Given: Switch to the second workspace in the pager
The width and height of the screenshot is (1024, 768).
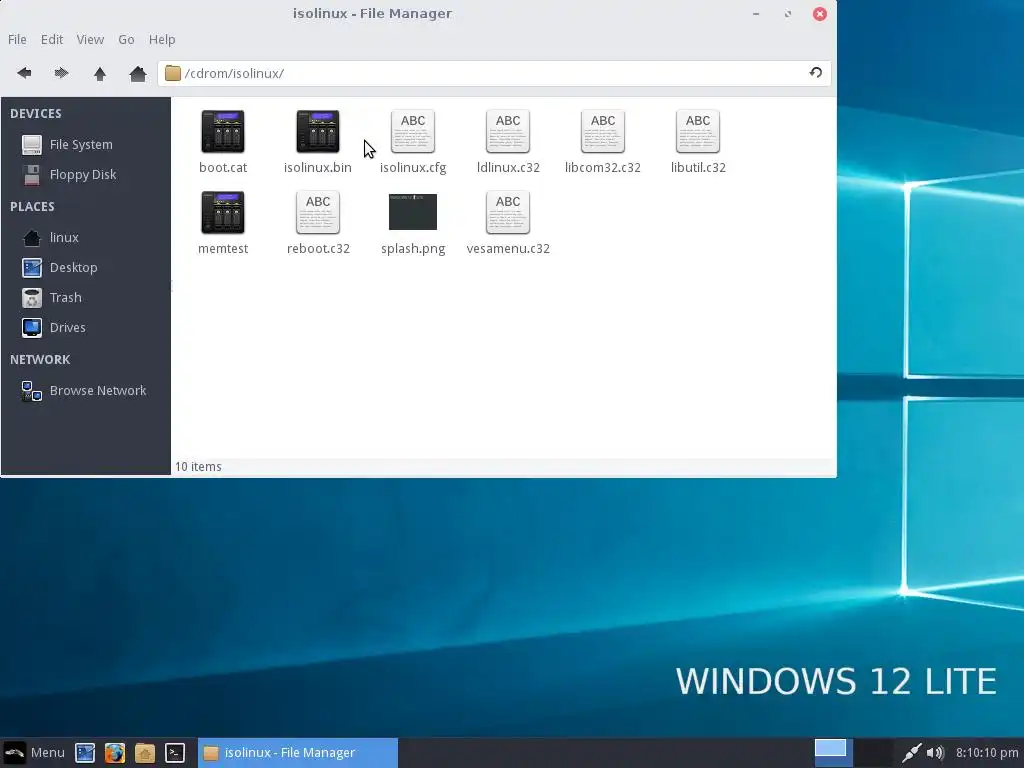Looking at the screenshot, I should click(x=873, y=753).
